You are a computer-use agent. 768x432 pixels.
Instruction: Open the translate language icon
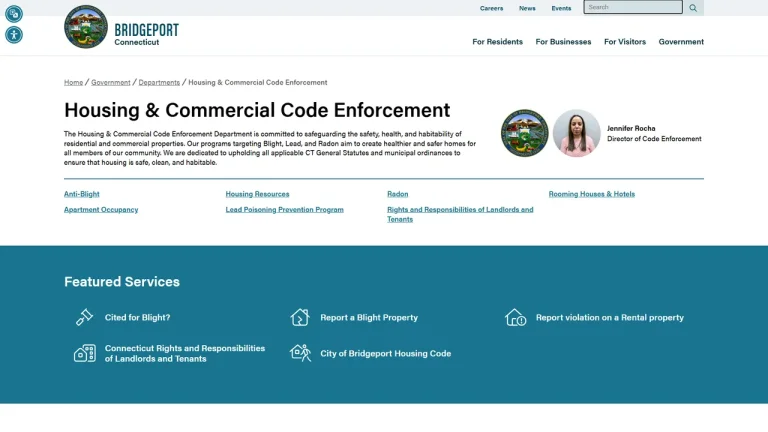pos(14,14)
